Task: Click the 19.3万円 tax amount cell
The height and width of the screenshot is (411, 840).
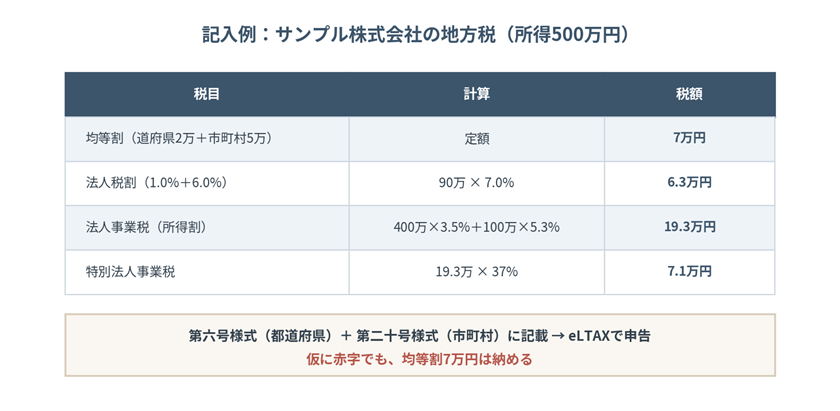Action: pyautogui.click(x=689, y=228)
